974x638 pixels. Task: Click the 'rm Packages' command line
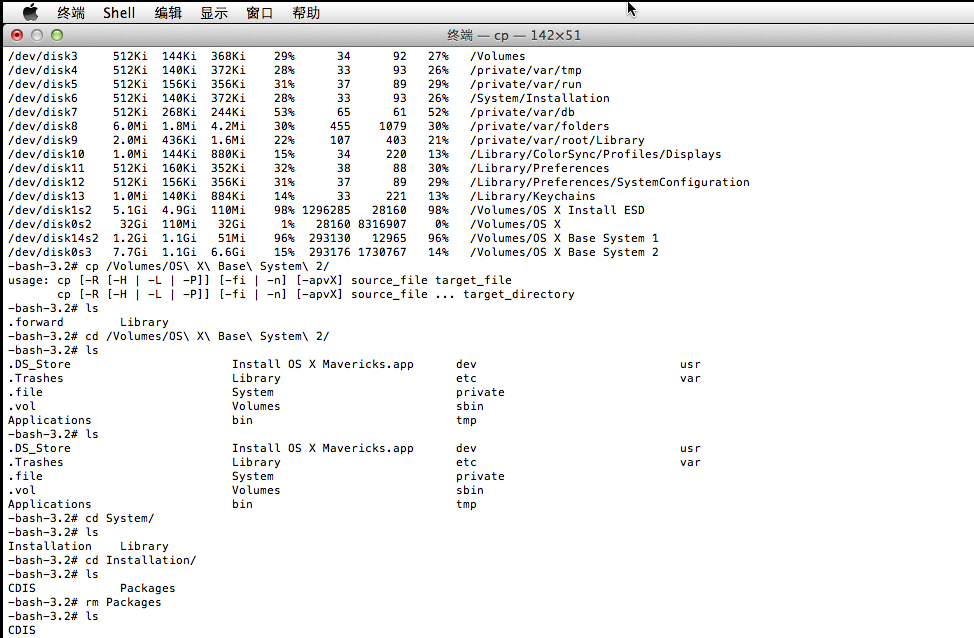click(123, 602)
